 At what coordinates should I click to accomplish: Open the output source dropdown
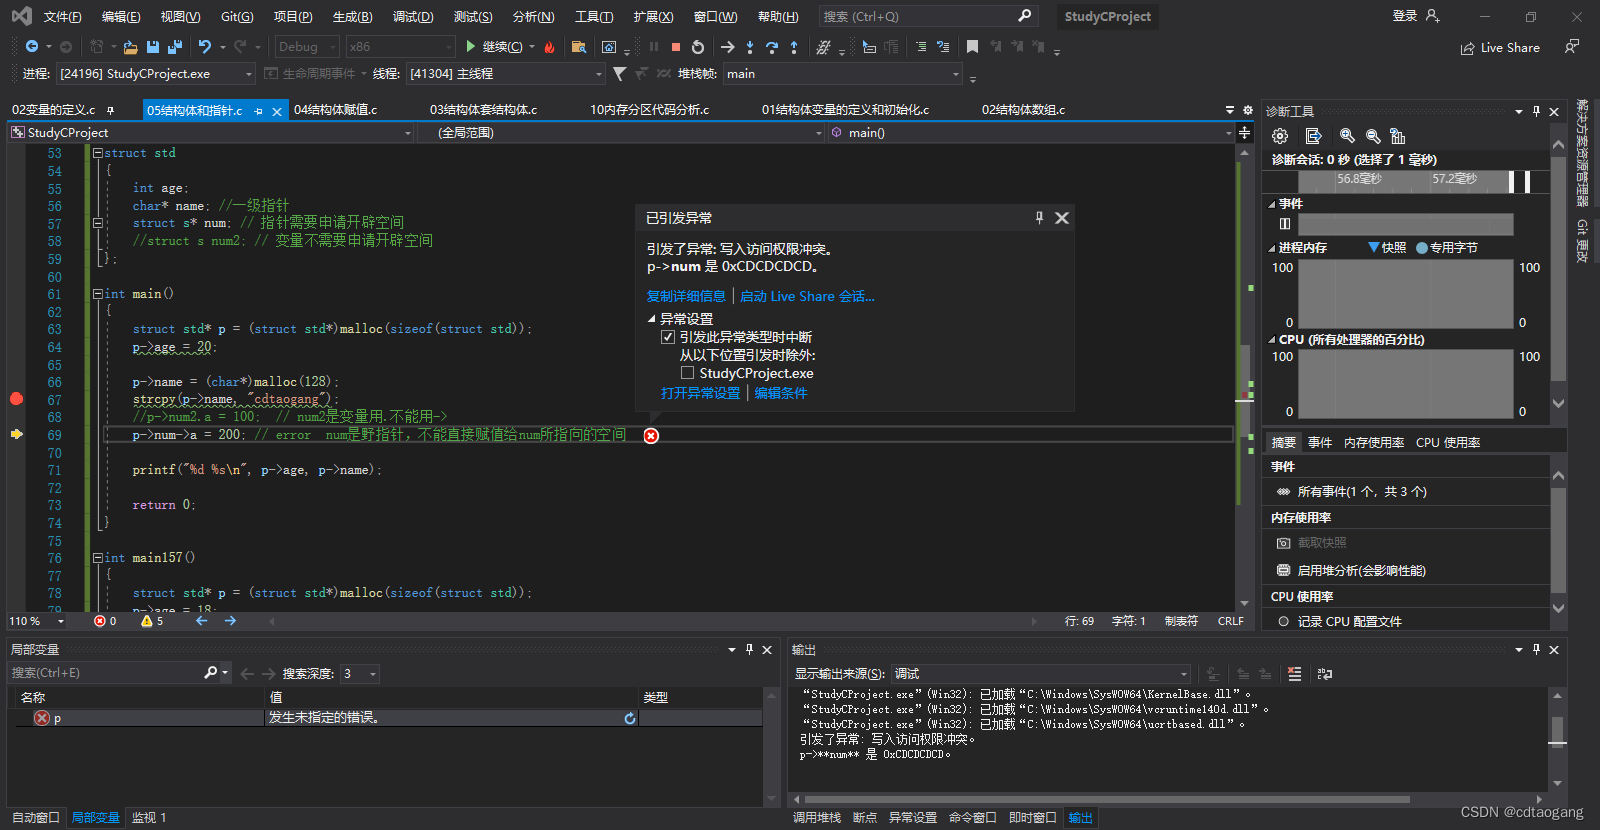coord(1041,674)
